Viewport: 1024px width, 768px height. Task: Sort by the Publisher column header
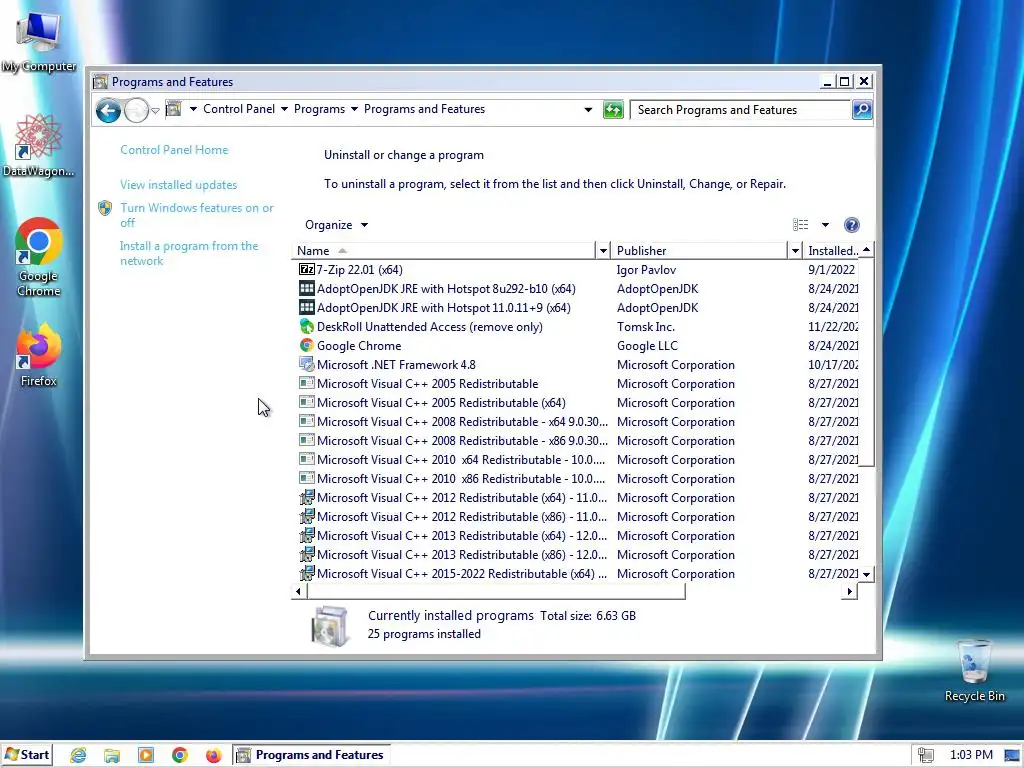coord(699,250)
